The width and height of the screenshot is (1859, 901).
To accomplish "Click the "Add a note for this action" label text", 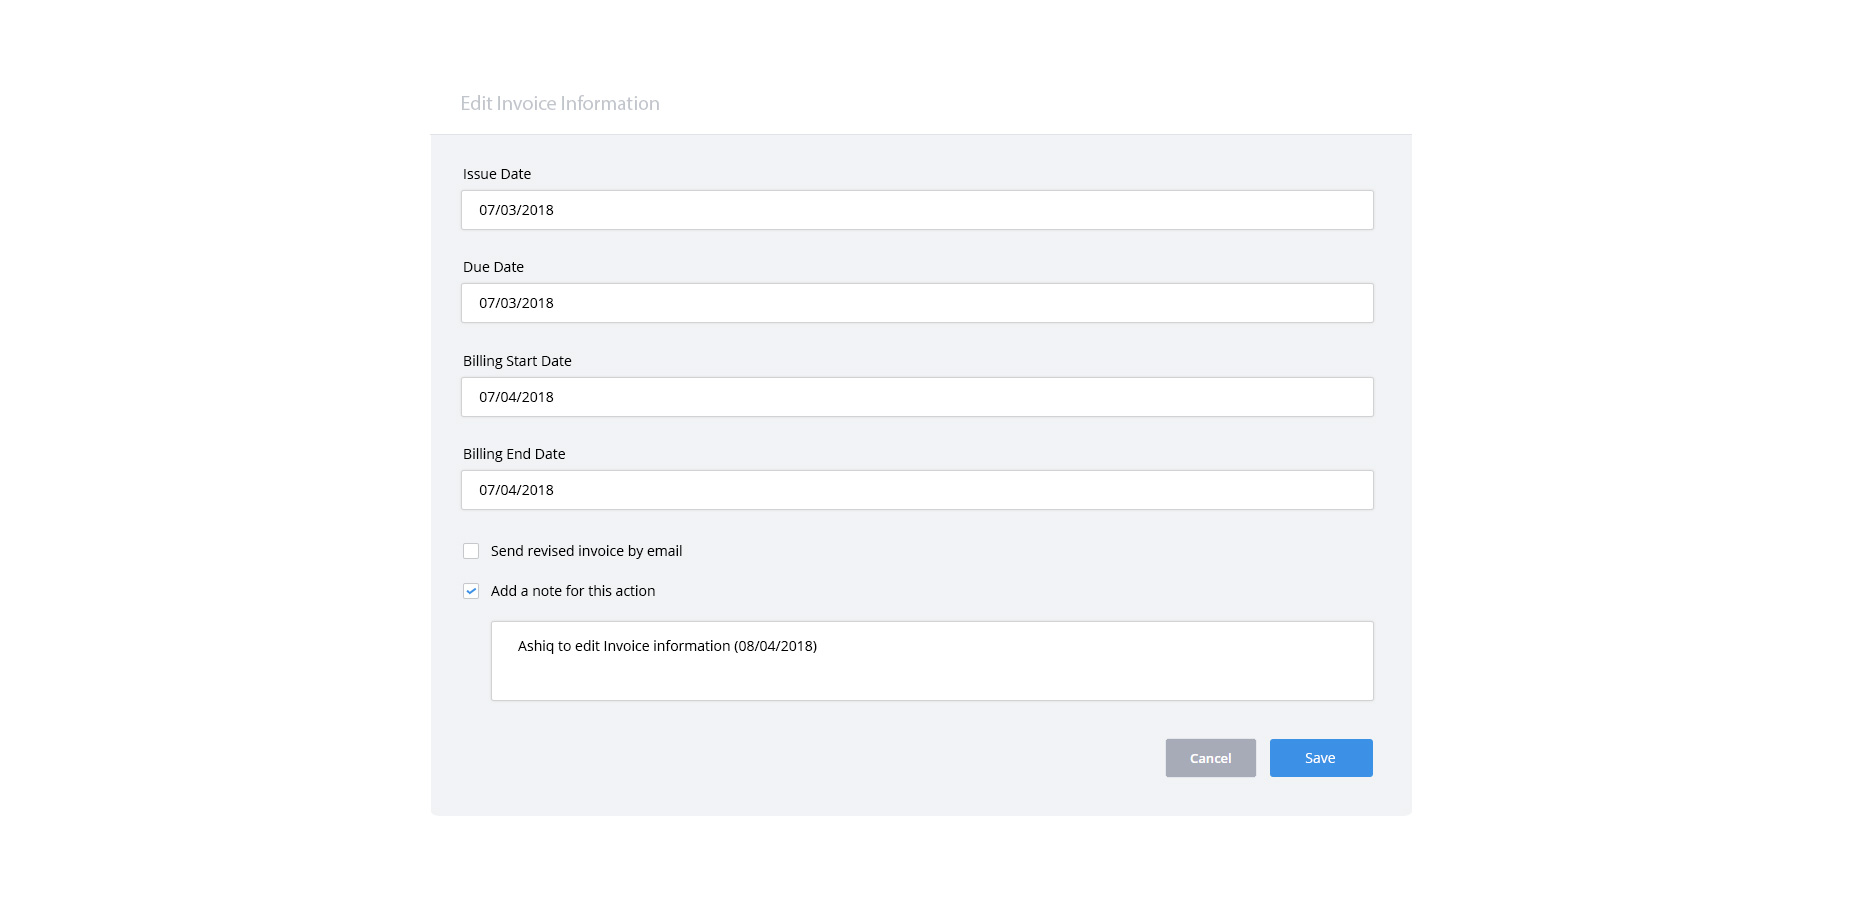I will click(573, 591).
